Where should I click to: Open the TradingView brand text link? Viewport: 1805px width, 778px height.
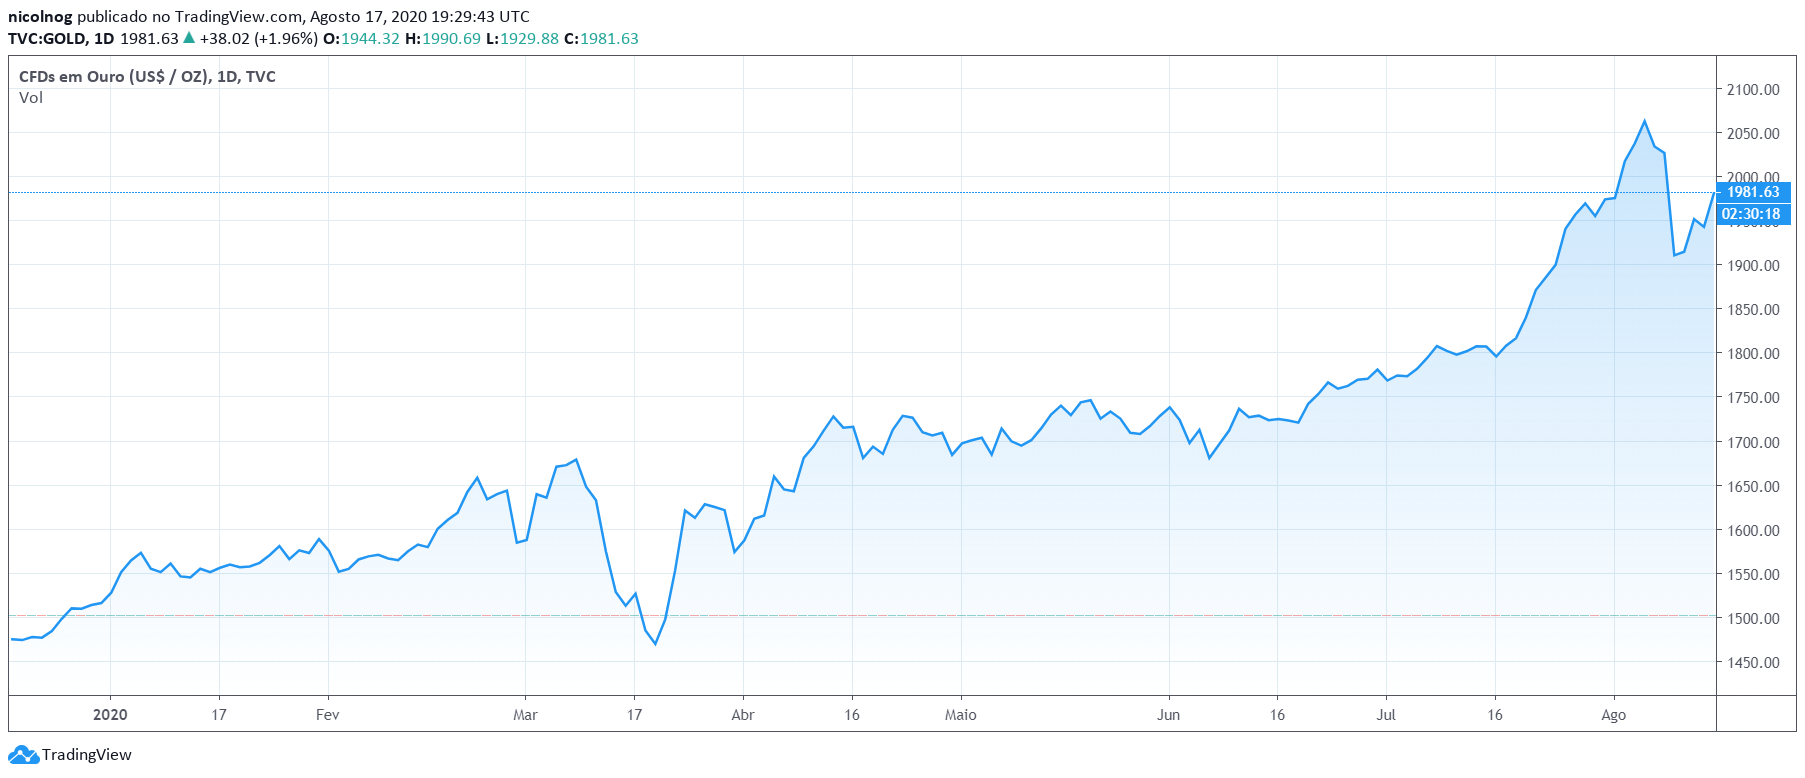[87, 755]
